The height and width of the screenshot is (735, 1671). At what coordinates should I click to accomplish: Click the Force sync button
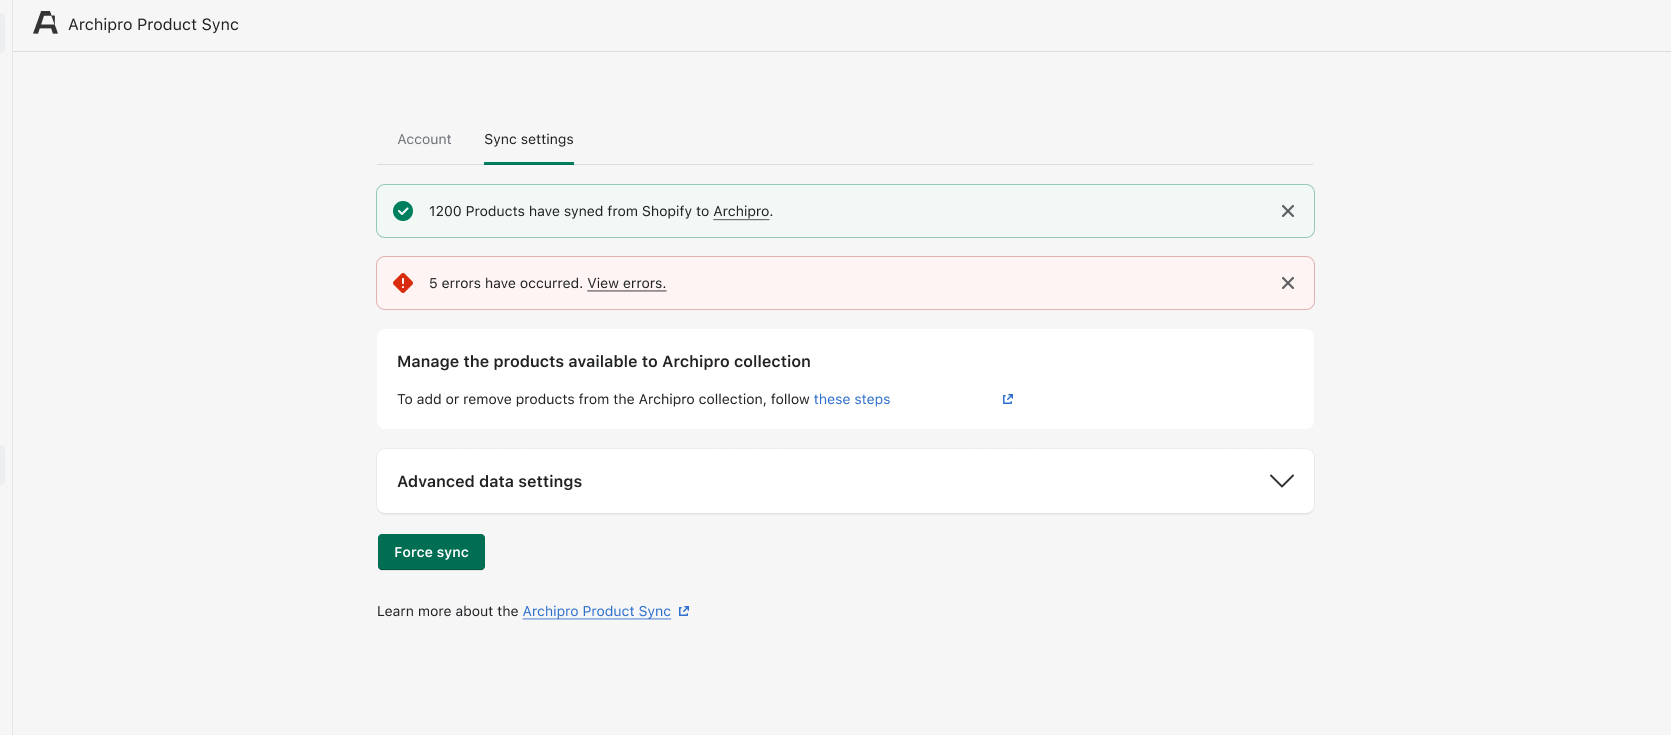(431, 552)
